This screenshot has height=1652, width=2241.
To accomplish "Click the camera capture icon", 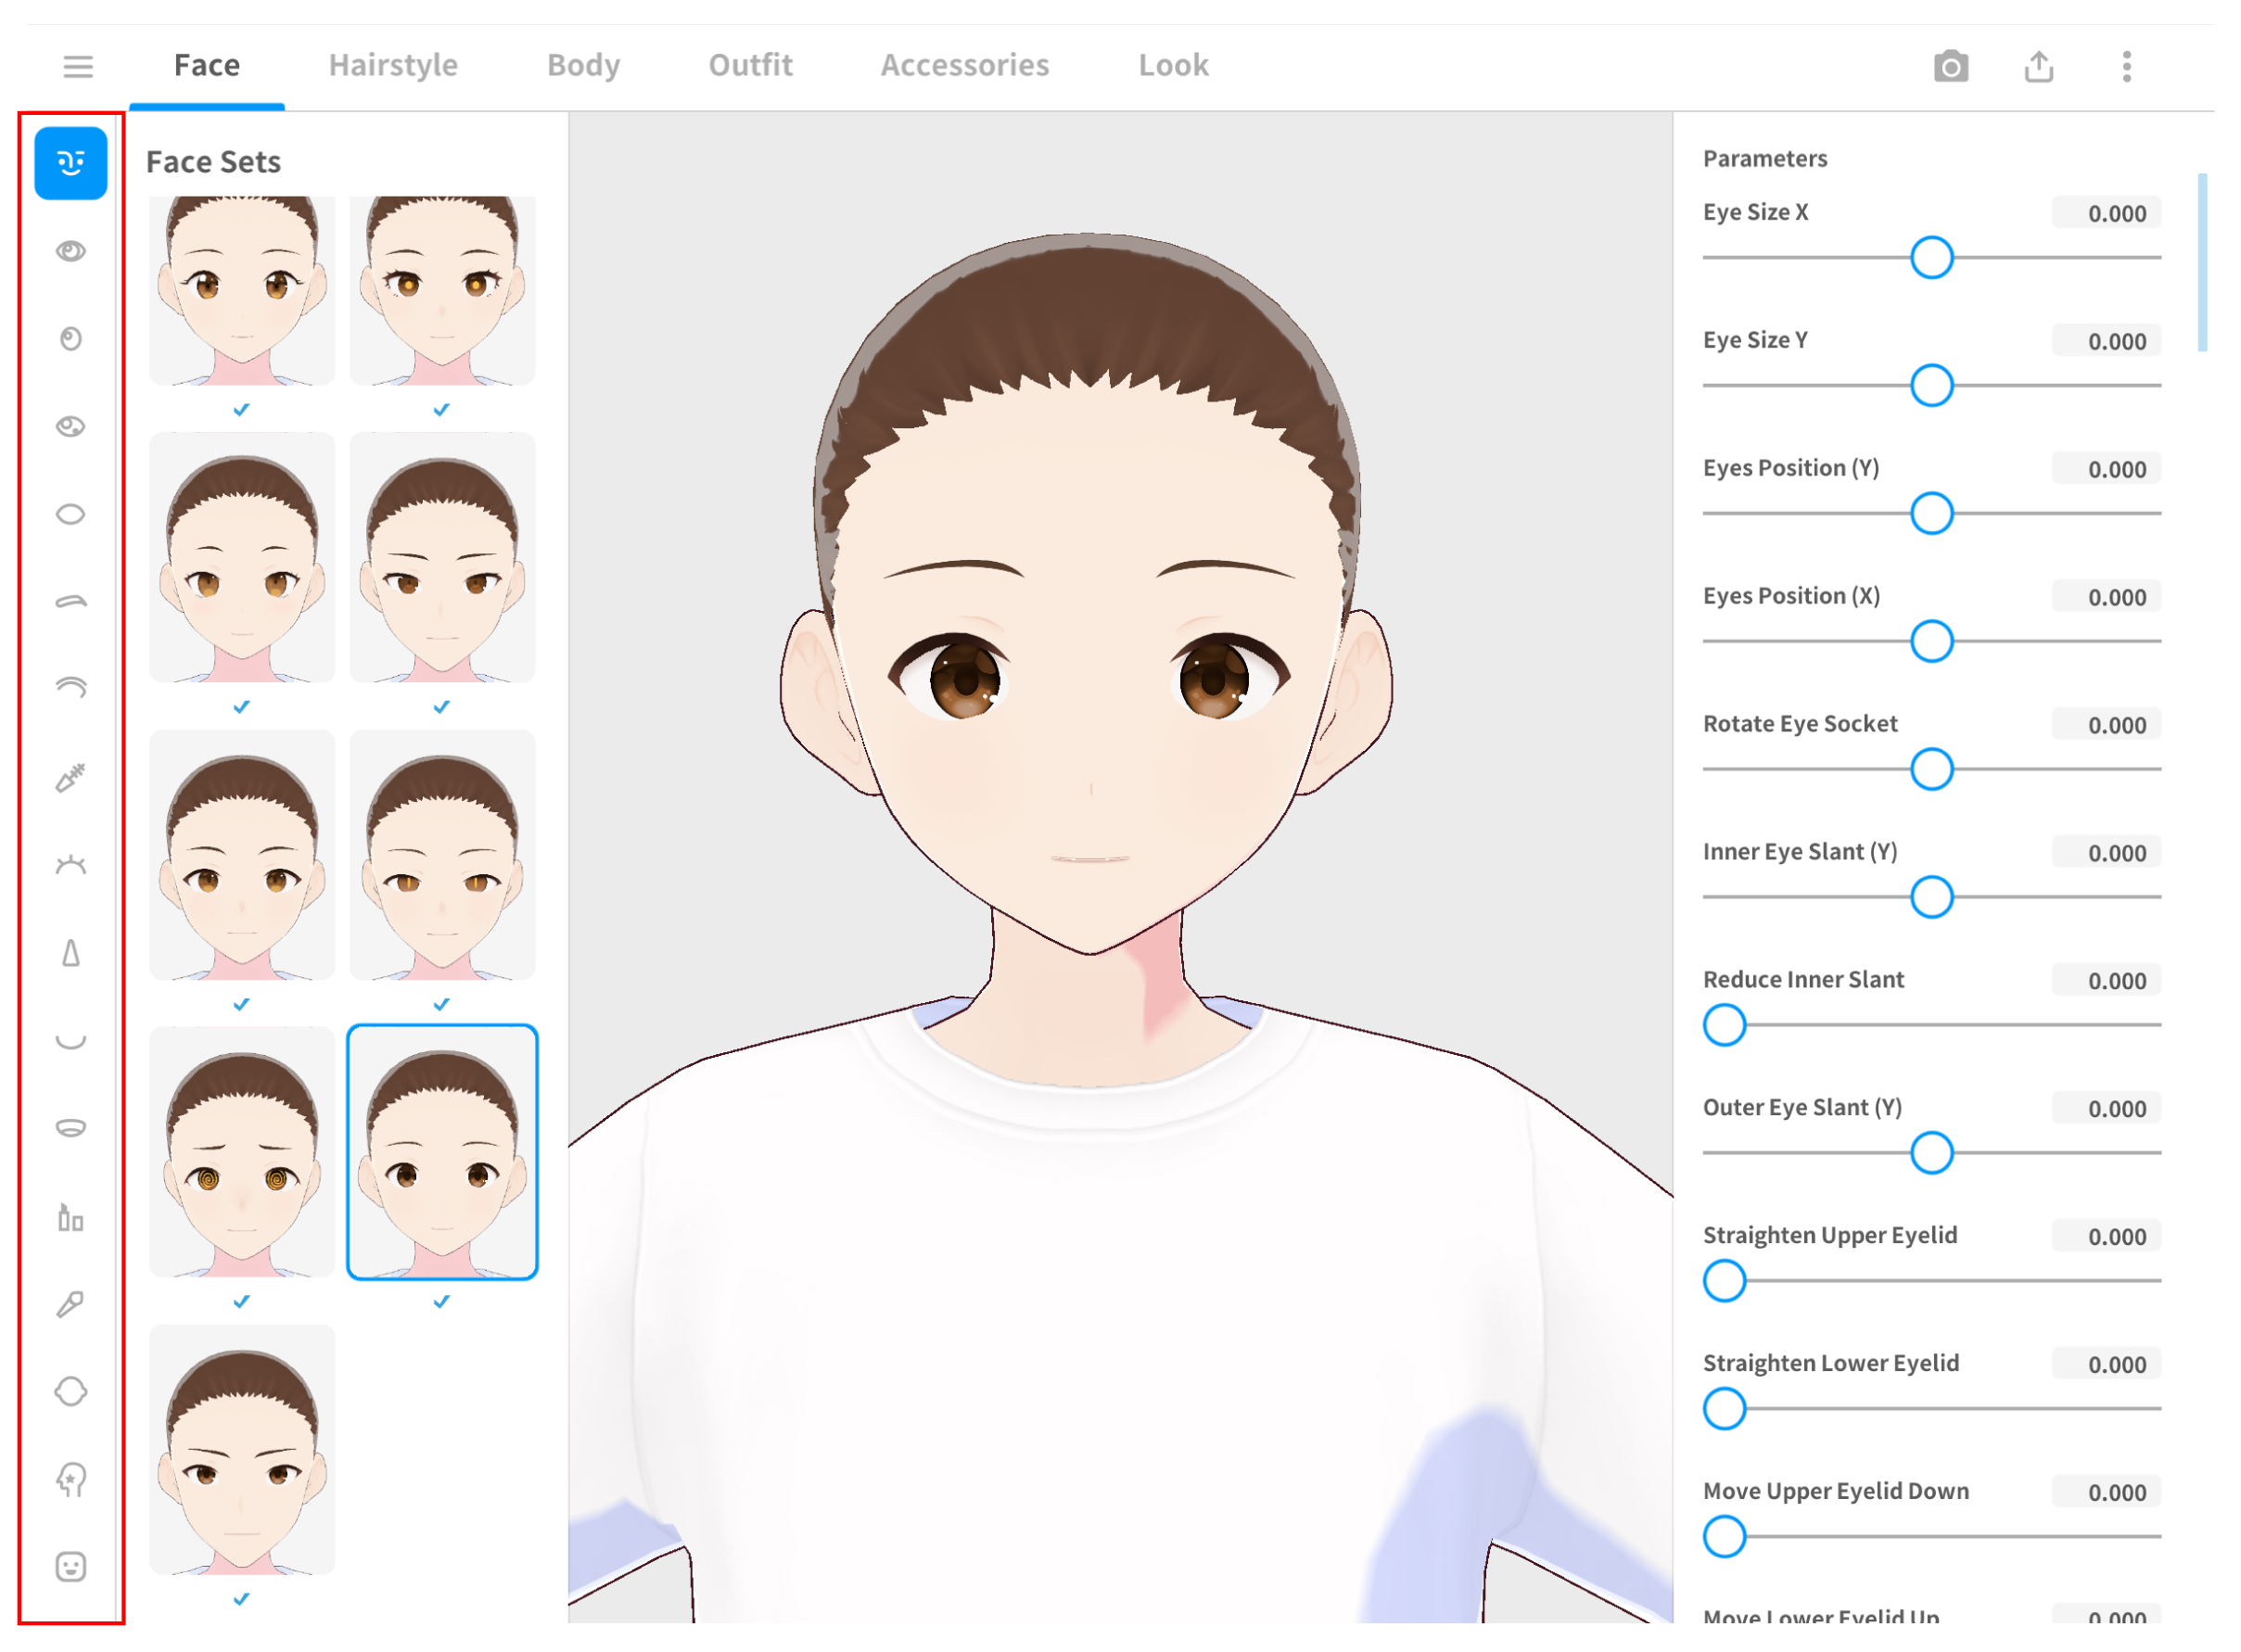I will (x=1950, y=67).
